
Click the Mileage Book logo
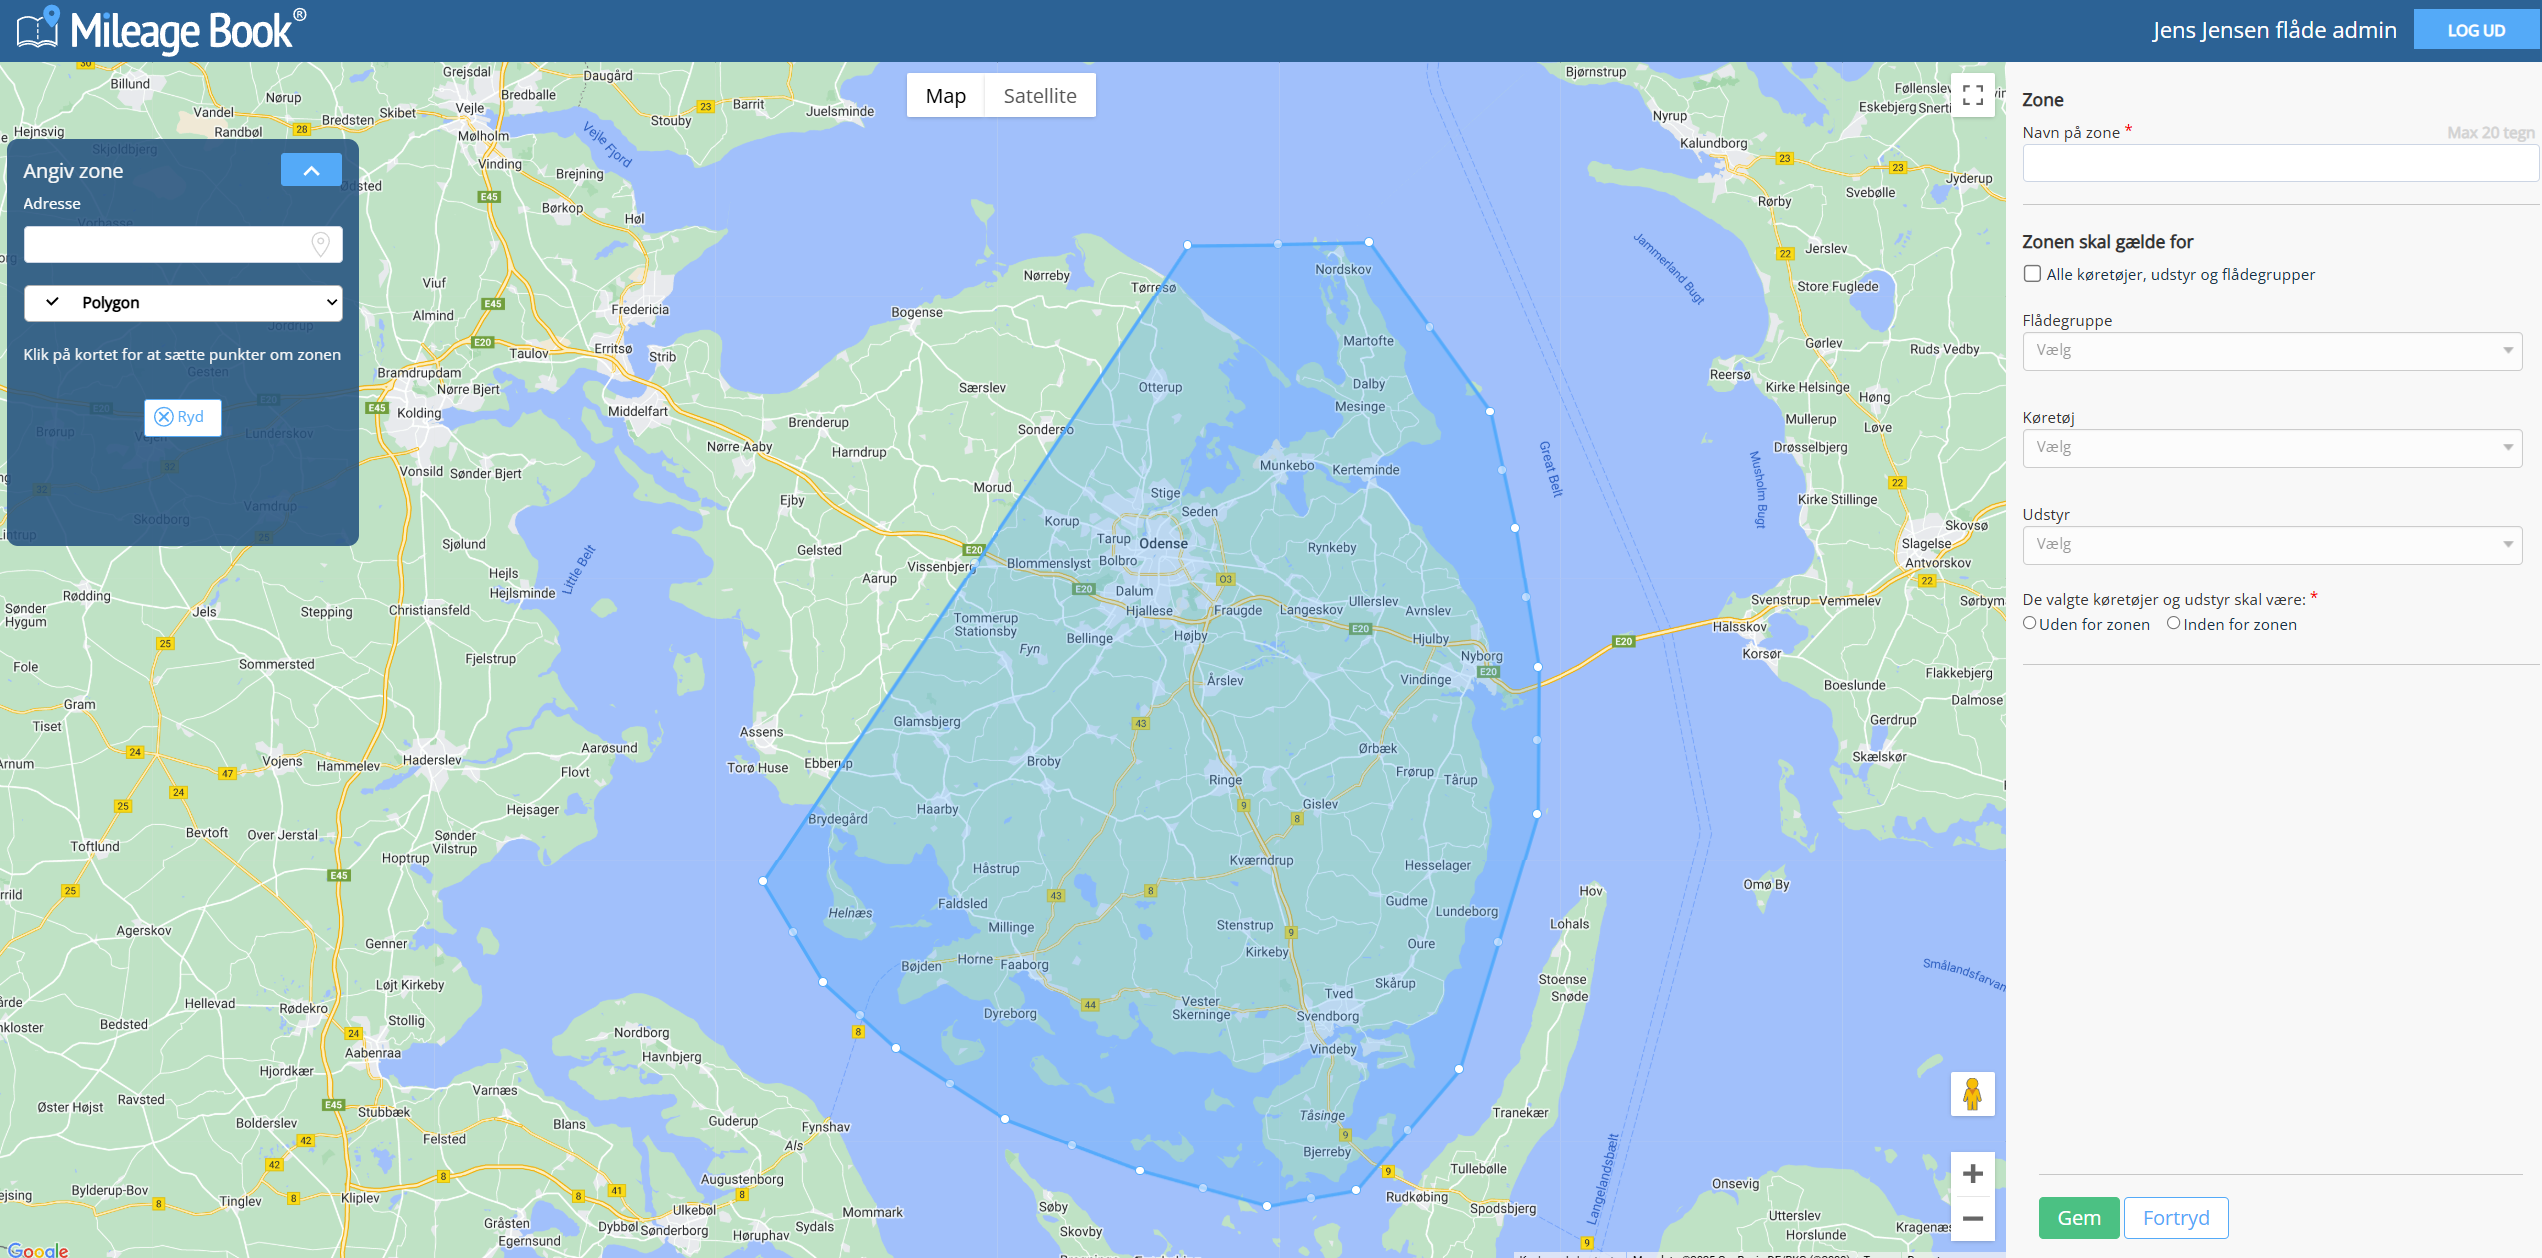161,30
